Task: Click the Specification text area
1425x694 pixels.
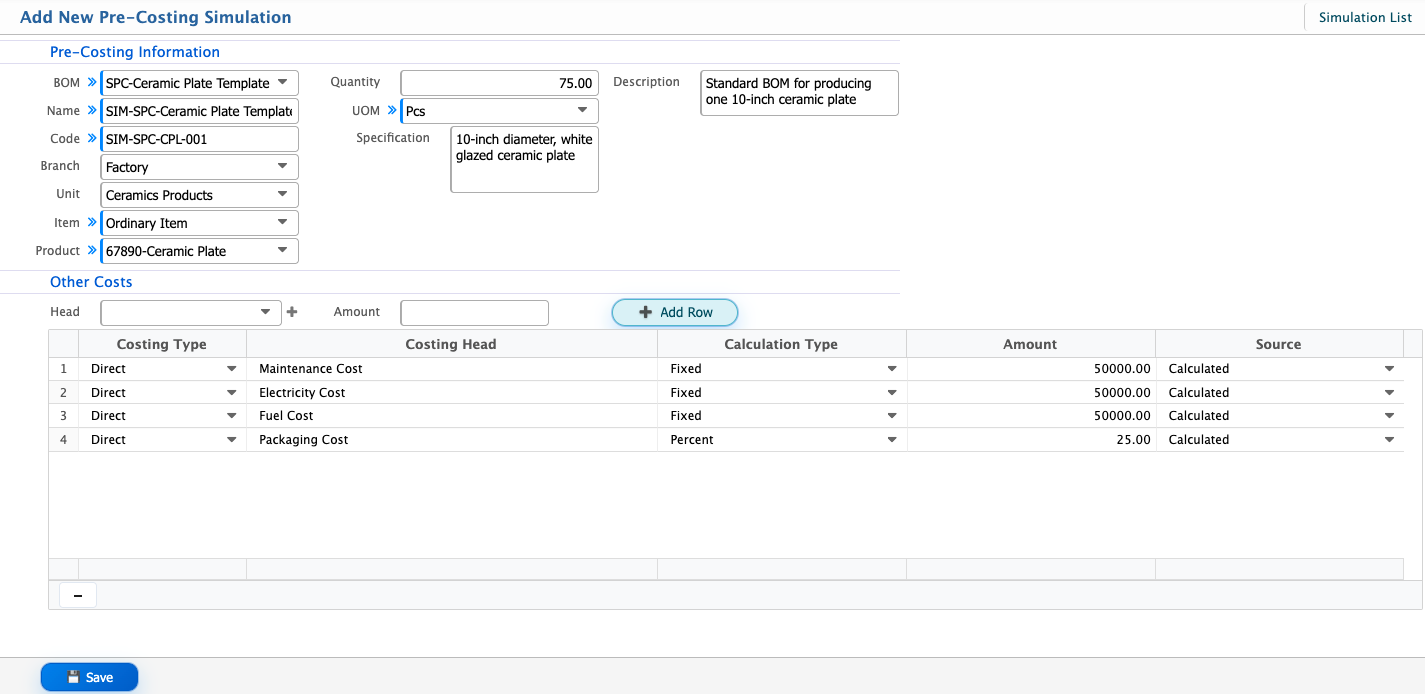Action: (525, 159)
